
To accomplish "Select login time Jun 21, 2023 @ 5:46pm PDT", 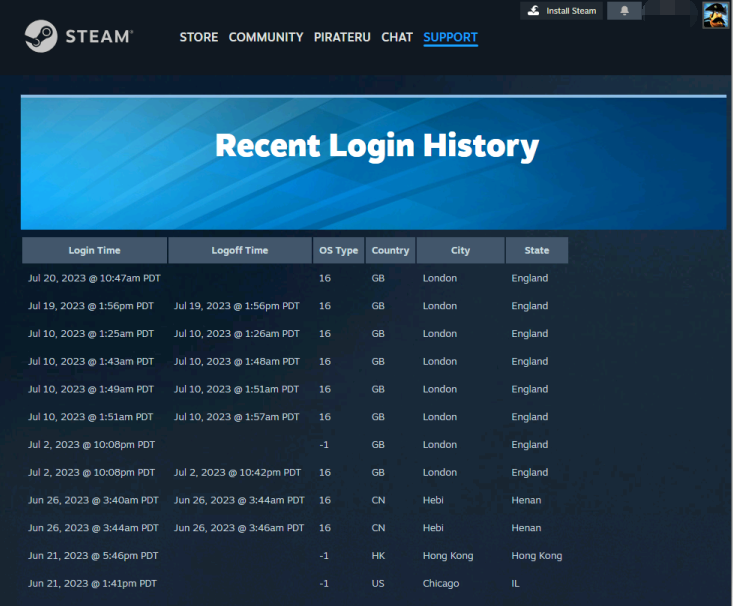I will pyautogui.click(x=93, y=556).
